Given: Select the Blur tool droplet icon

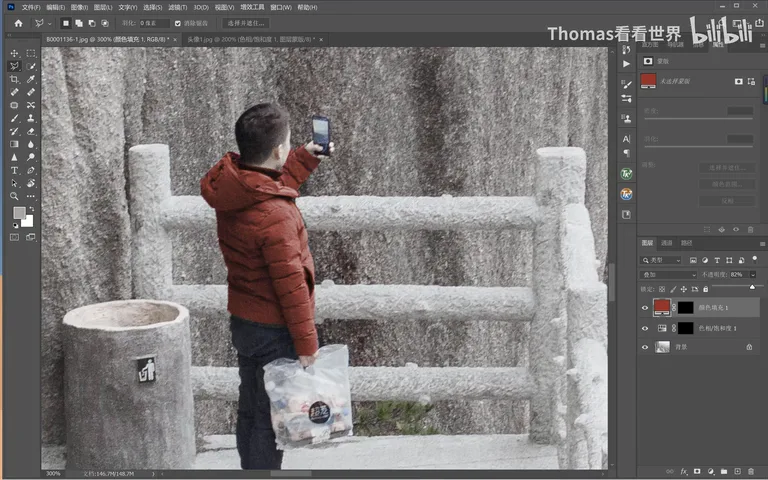Looking at the screenshot, I should (x=31, y=144).
